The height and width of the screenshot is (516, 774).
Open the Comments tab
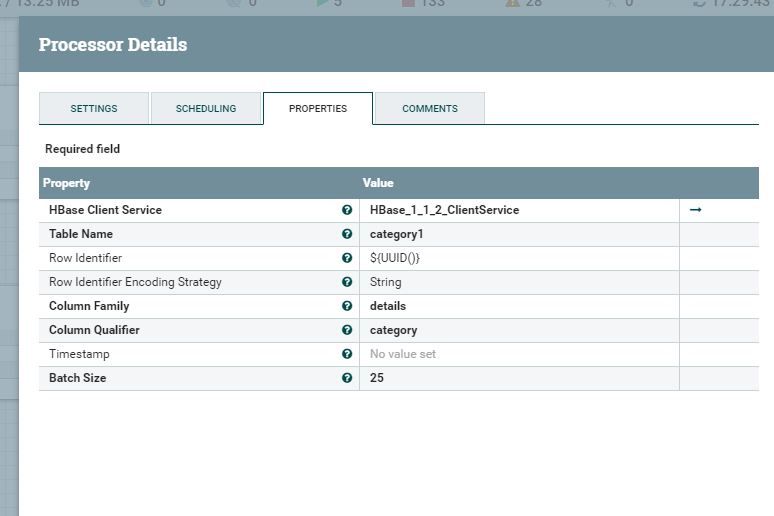click(x=430, y=108)
